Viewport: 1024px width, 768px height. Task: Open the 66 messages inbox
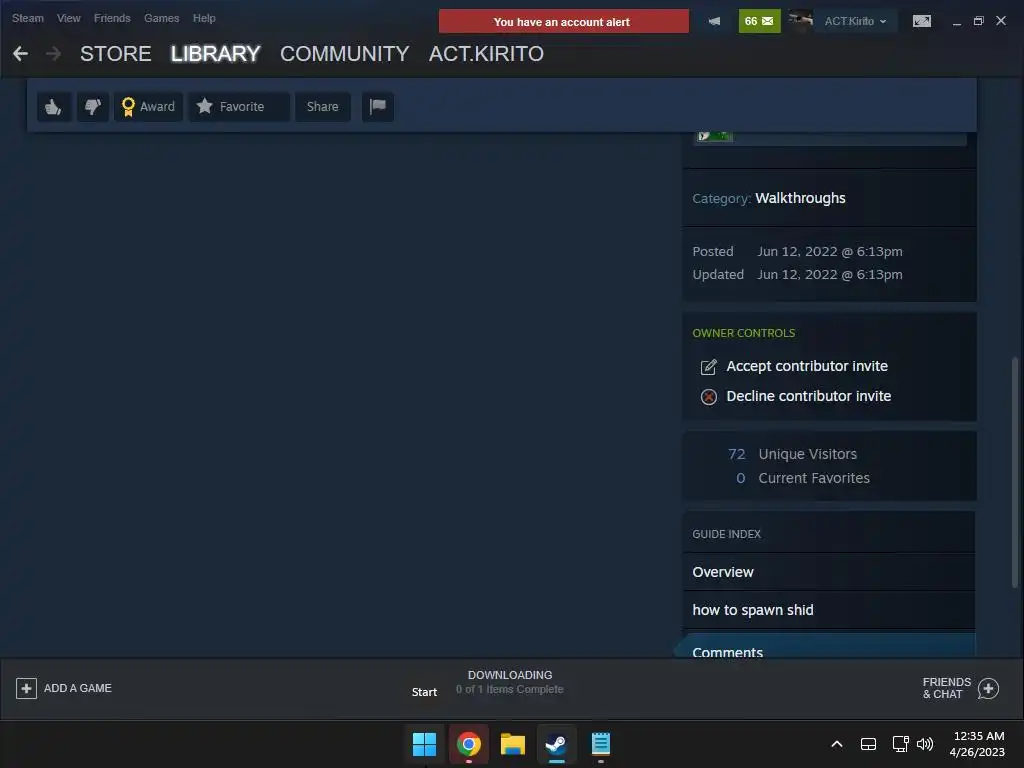pos(759,22)
